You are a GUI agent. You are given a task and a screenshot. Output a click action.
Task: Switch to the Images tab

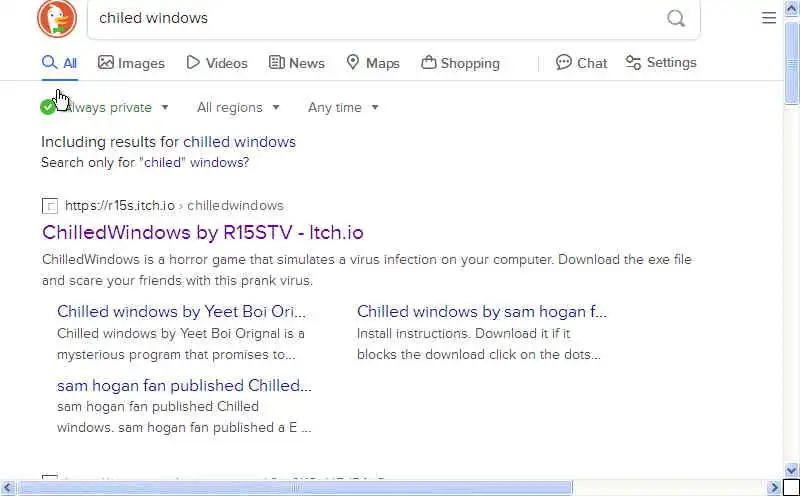[x=131, y=63]
